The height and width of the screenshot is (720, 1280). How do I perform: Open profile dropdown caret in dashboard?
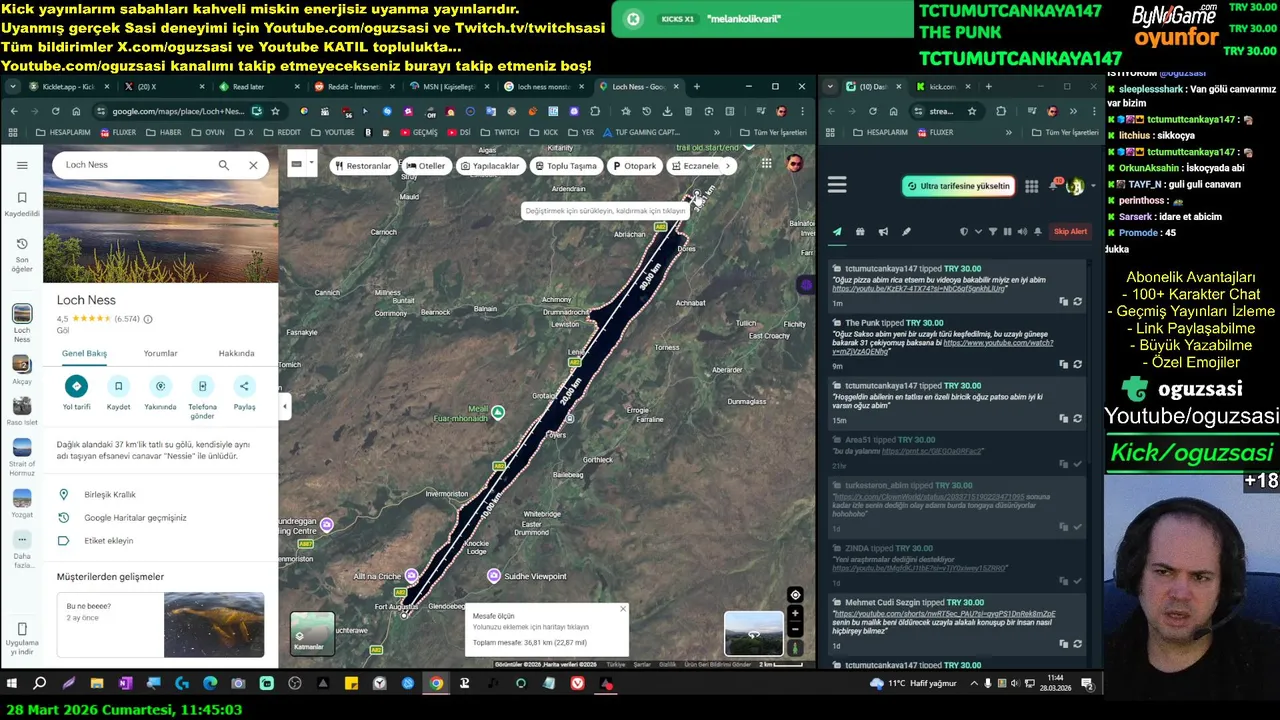point(1092,186)
